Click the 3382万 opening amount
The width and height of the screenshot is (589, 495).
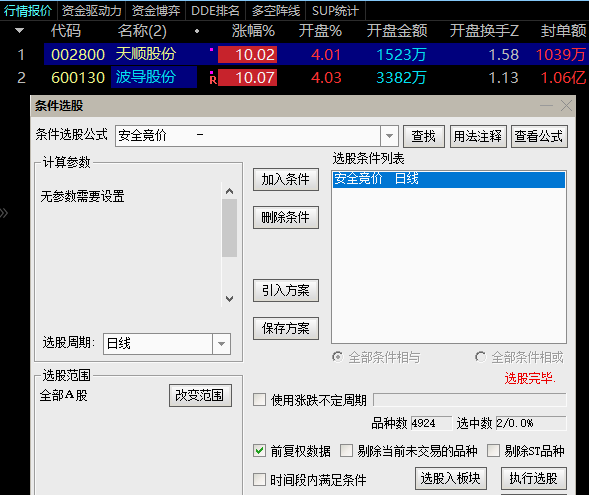401,78
